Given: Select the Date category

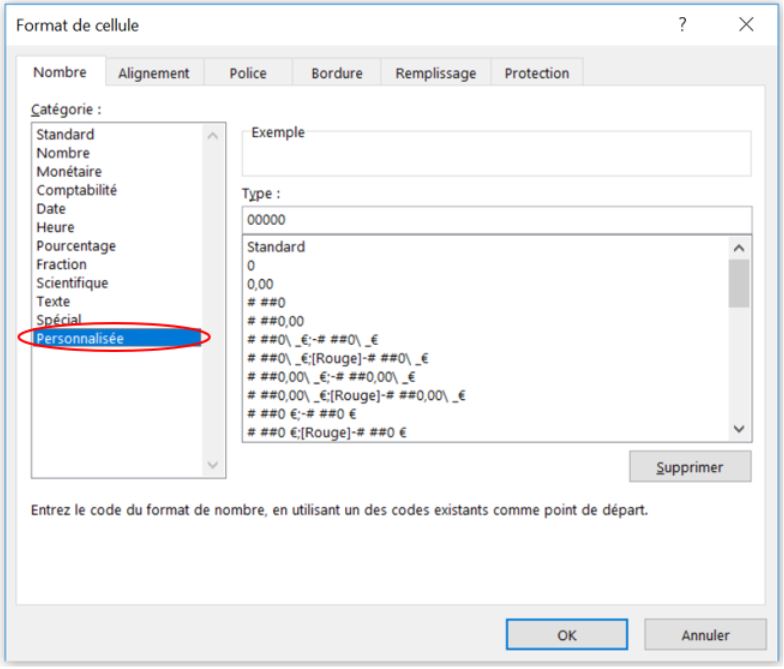Looking at the screenshot, I should click(51, 209).
